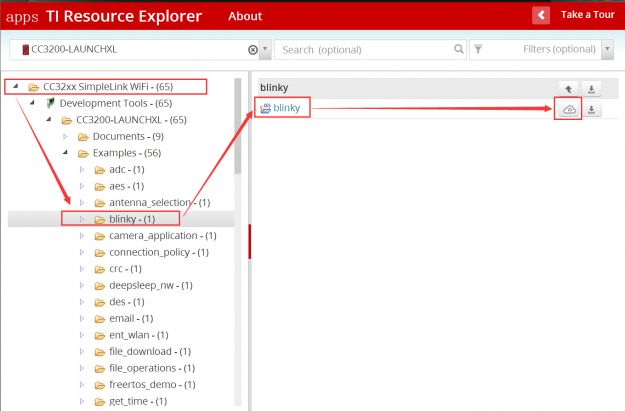The image size is (625, 411).
Task: Click the Filters (optional) field
Action: coord(536,49)
